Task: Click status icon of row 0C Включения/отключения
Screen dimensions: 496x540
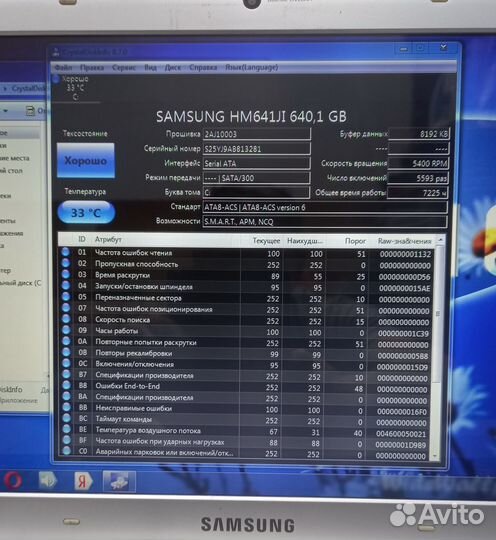Action: coord(66,363)
